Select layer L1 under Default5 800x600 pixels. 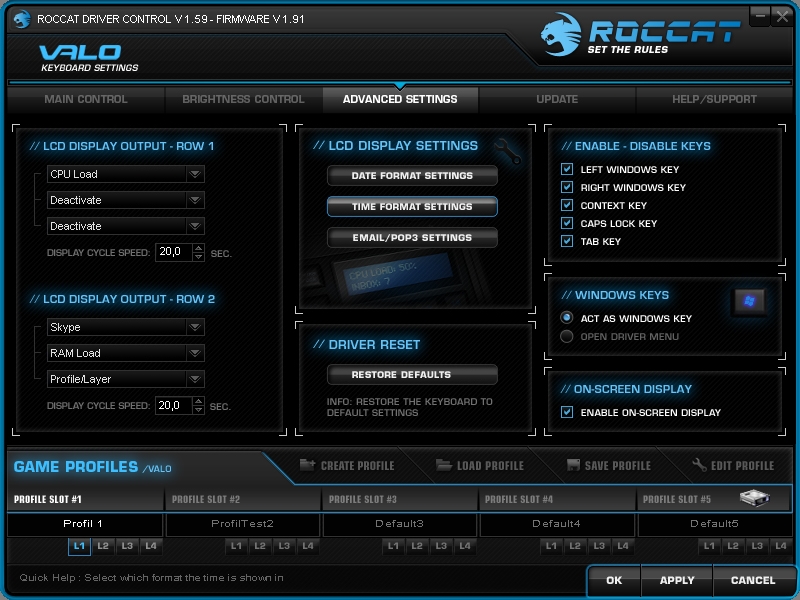tap(709, 546)
